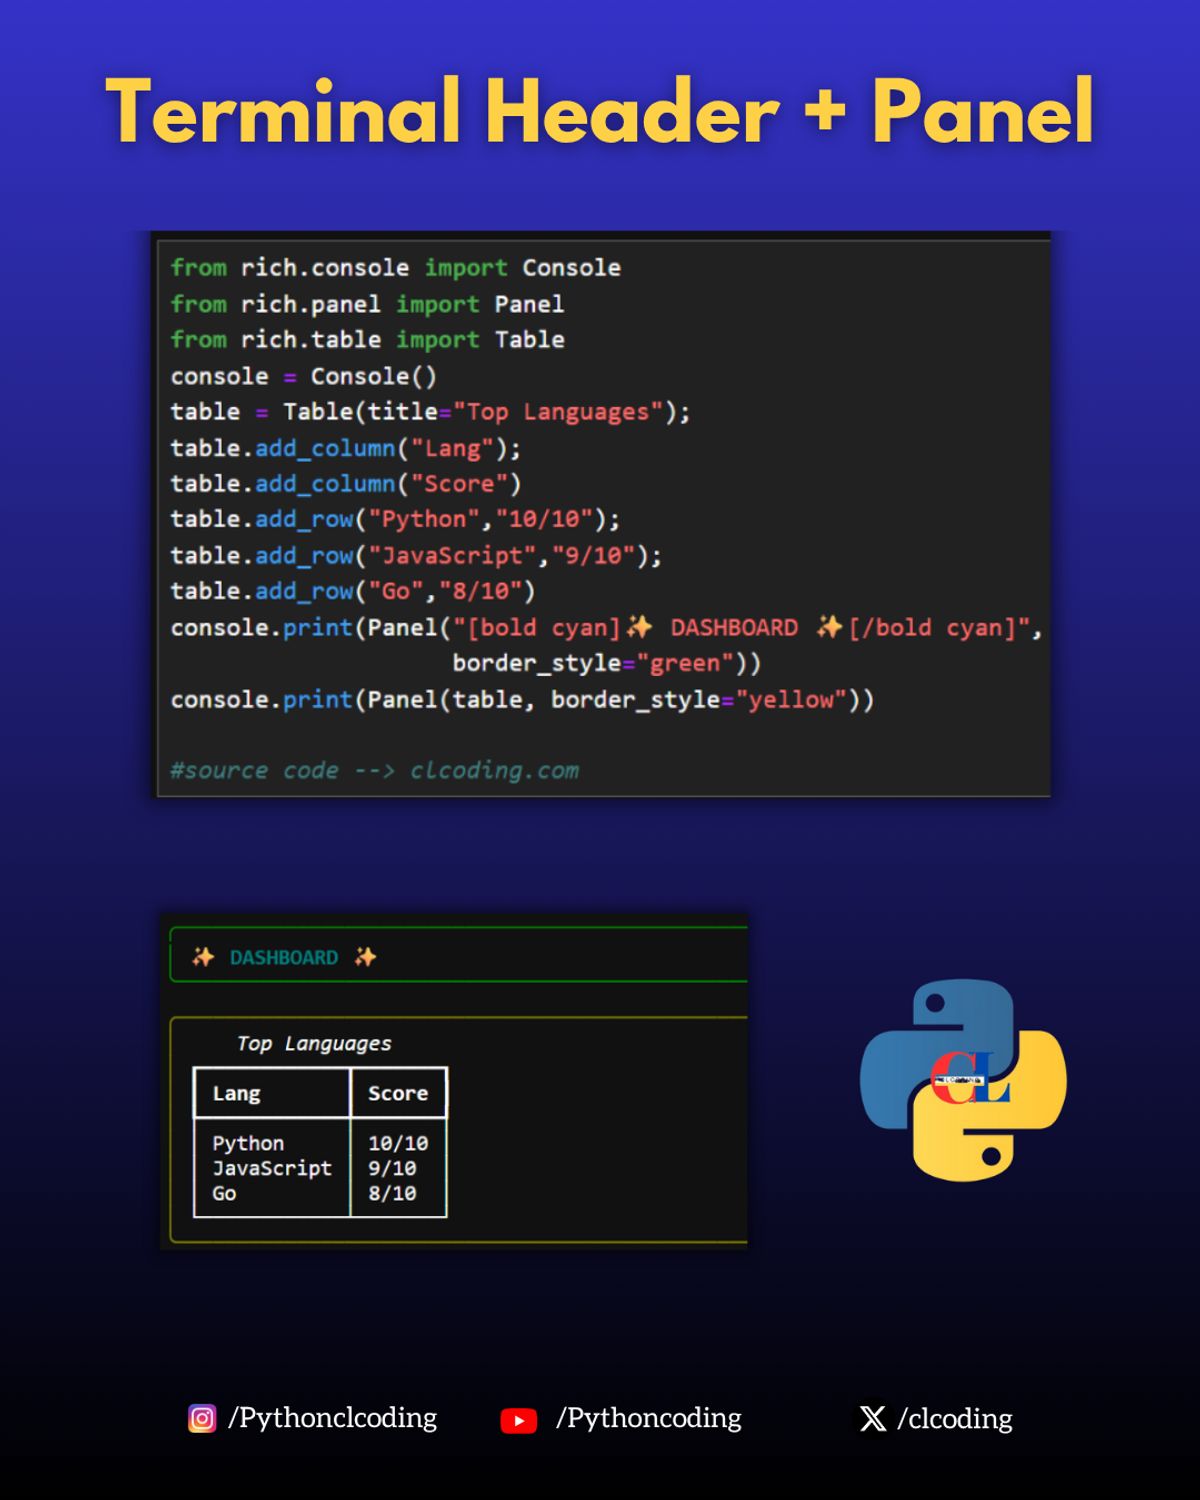The height and width of the screenshot is (1500, 1200).
Task: Click the sparkle emoji before DASHBOARD in code
Action: (x=639, y=627)
